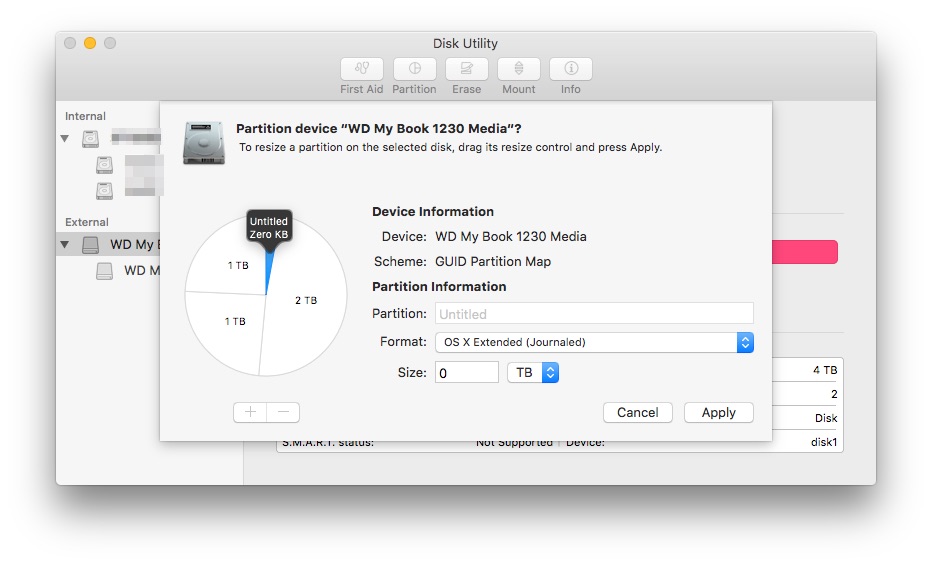Screen dimensions: 932x565
Task: Open the TB size unit dropdown
Action: 533,373
